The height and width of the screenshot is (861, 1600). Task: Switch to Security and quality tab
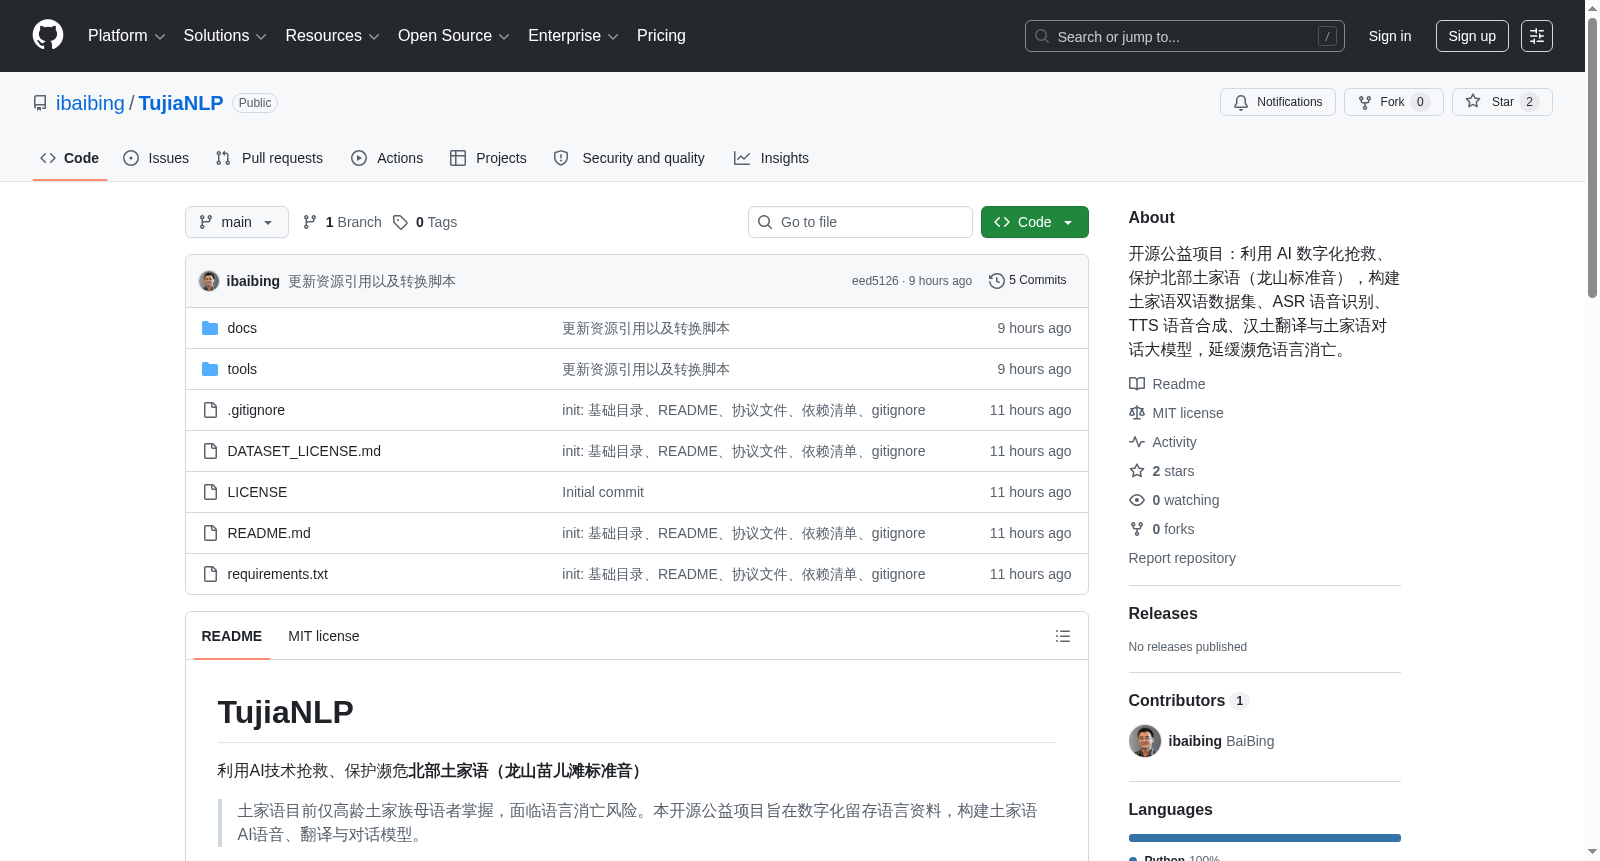click(x=629, y=158)
